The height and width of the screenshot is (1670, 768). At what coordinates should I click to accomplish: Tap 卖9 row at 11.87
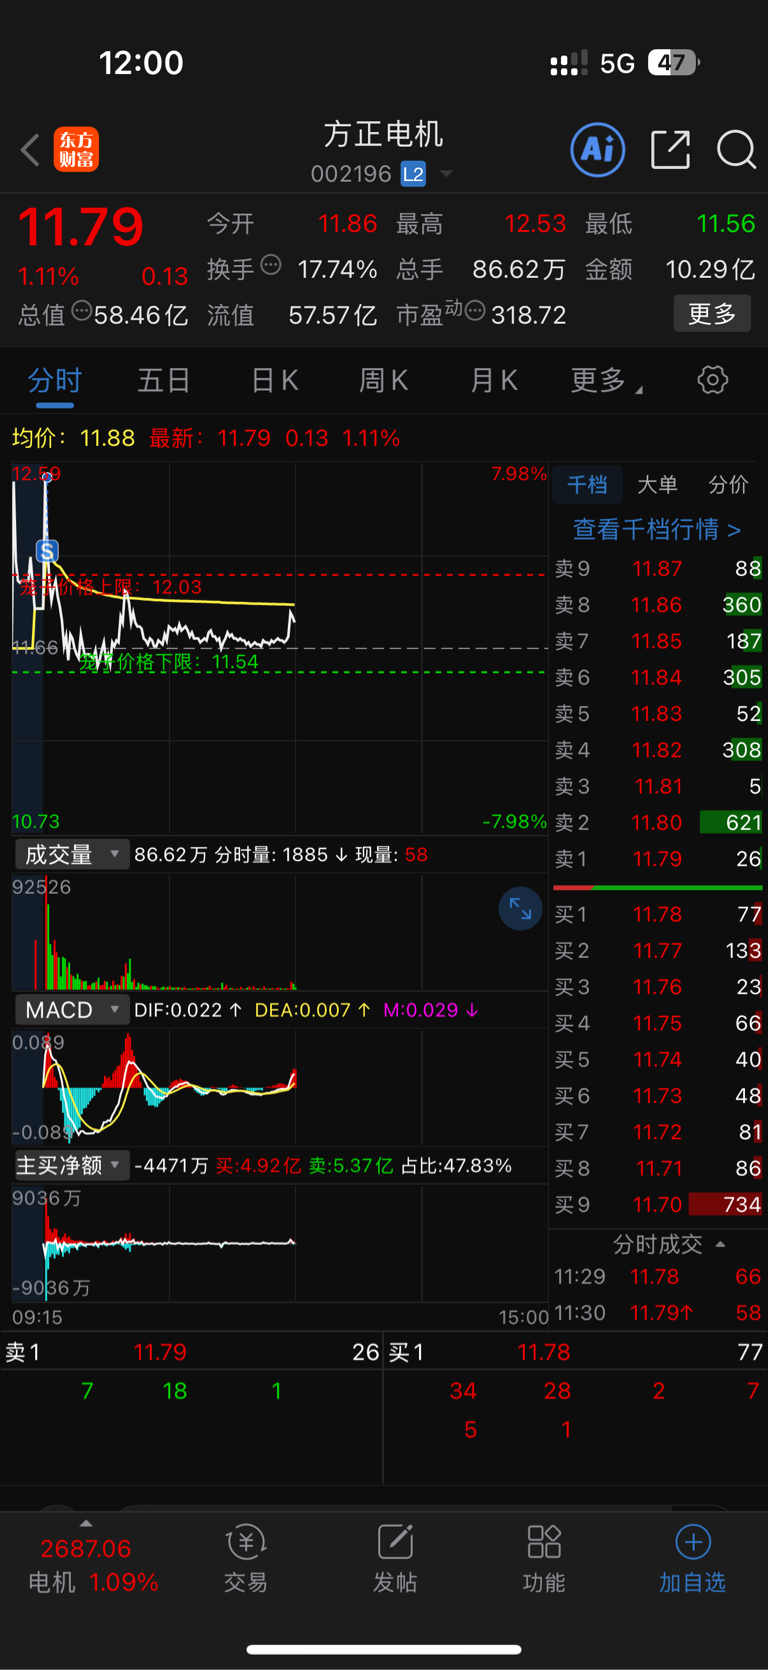point(658,568)
